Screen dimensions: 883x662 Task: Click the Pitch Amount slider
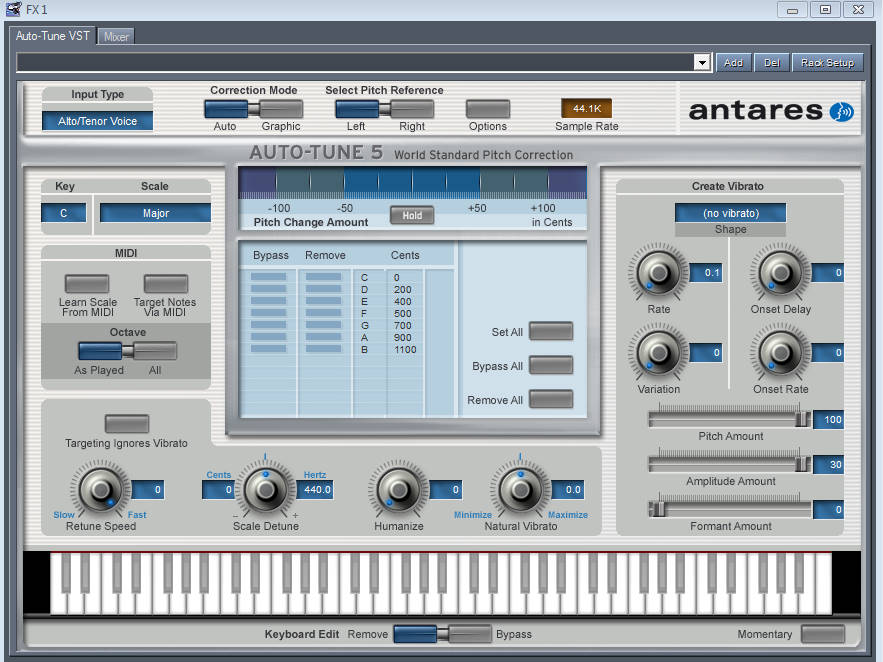click(x=730, y=419)
